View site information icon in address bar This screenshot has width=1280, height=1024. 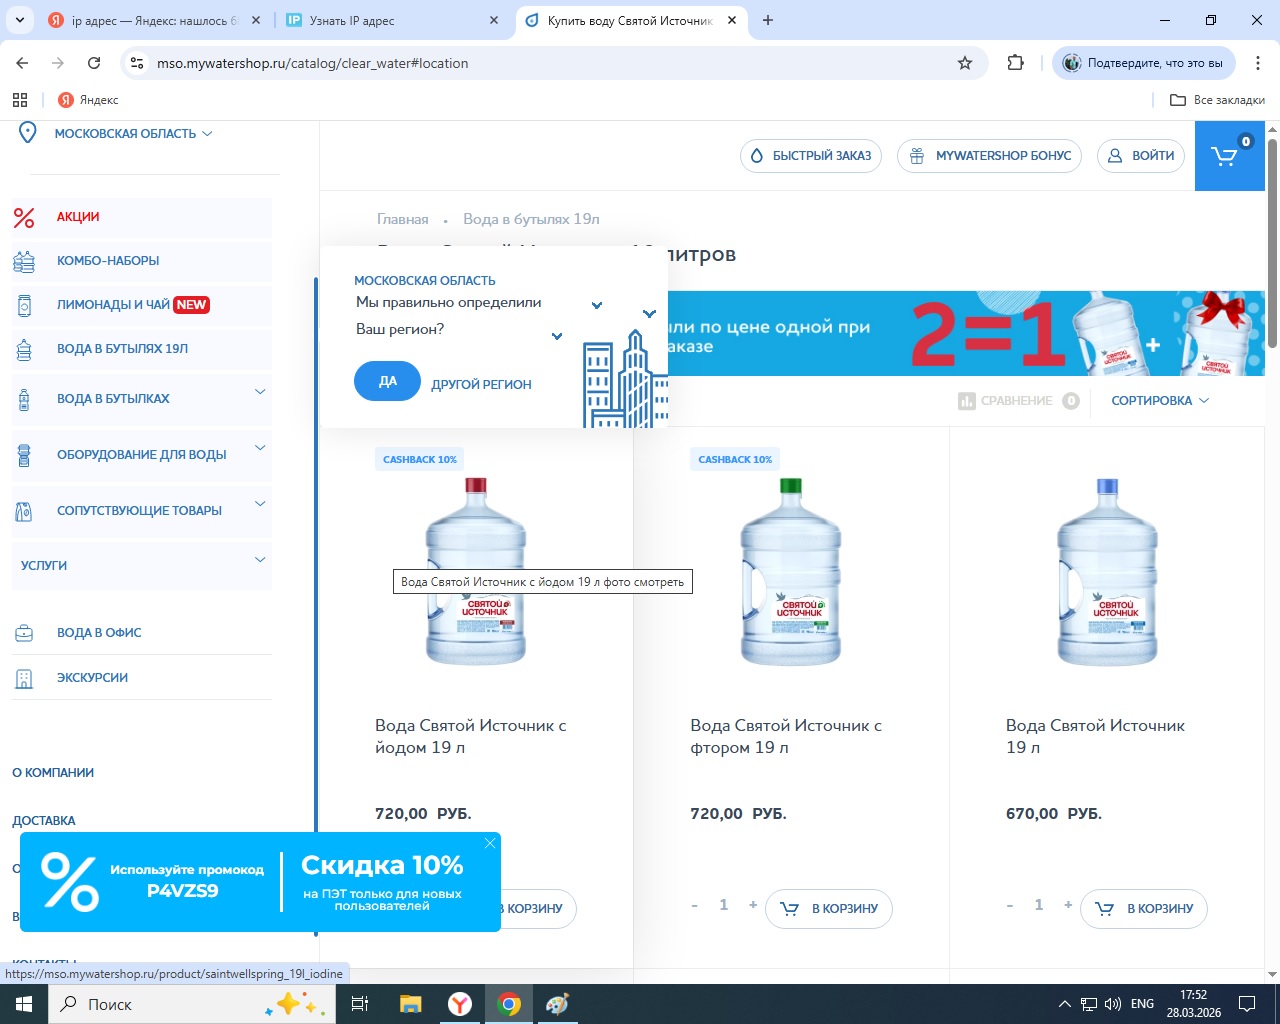[x=137, y=63]
